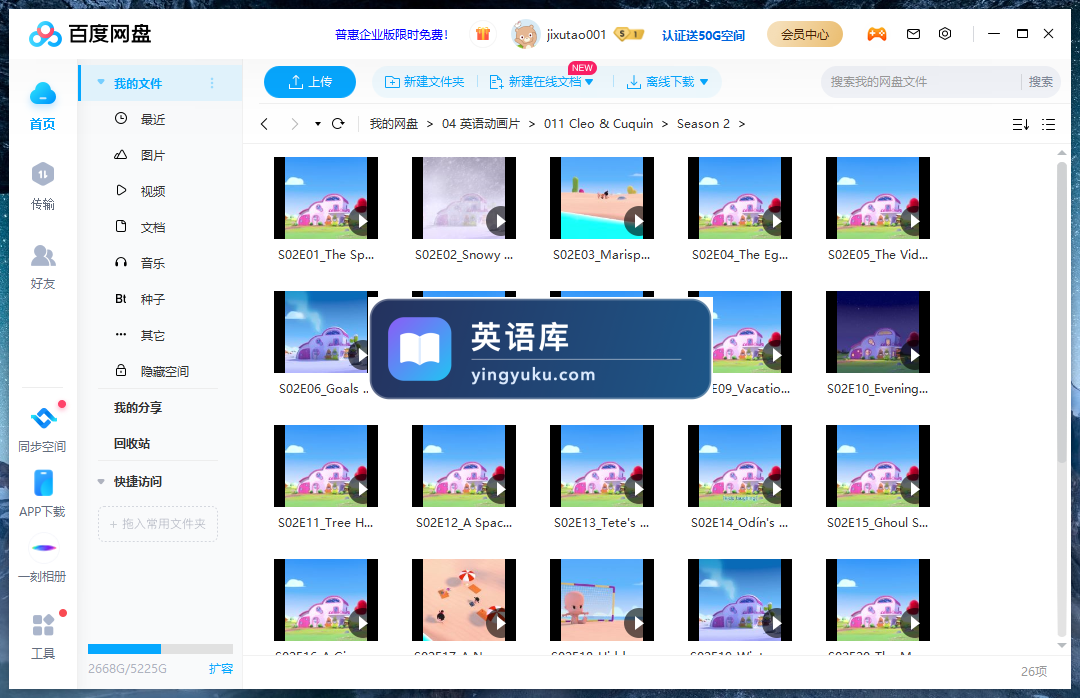1080x698 pixels.
Task: Select the S02E11_Tree H... video thumbnail
Action: click(x=326, y=466)
